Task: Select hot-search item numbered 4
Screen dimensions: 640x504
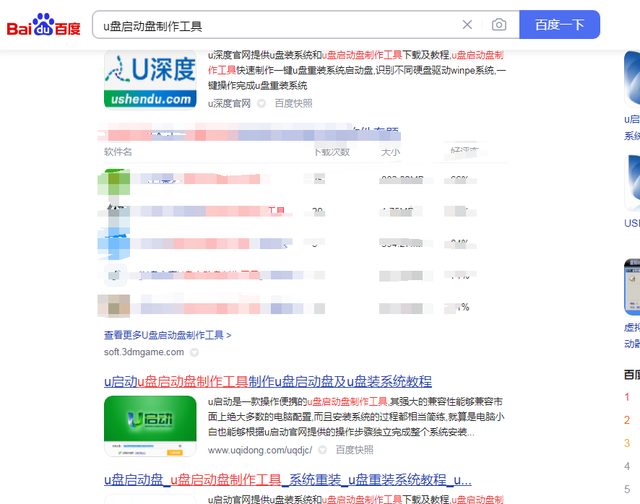Action: pyautogui.click(x=627, y=466)
